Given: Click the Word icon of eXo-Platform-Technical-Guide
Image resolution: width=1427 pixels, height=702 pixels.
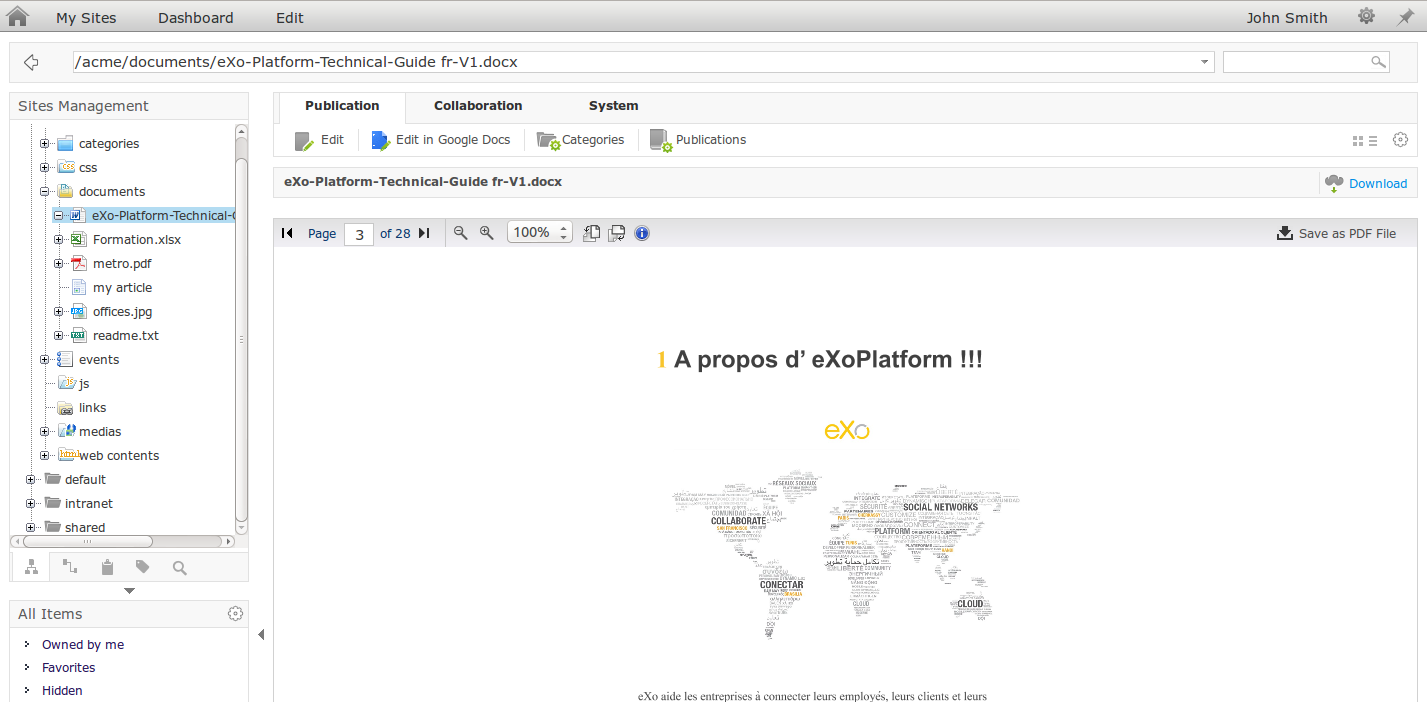Looking at the screenshot, I should [76, 215].
